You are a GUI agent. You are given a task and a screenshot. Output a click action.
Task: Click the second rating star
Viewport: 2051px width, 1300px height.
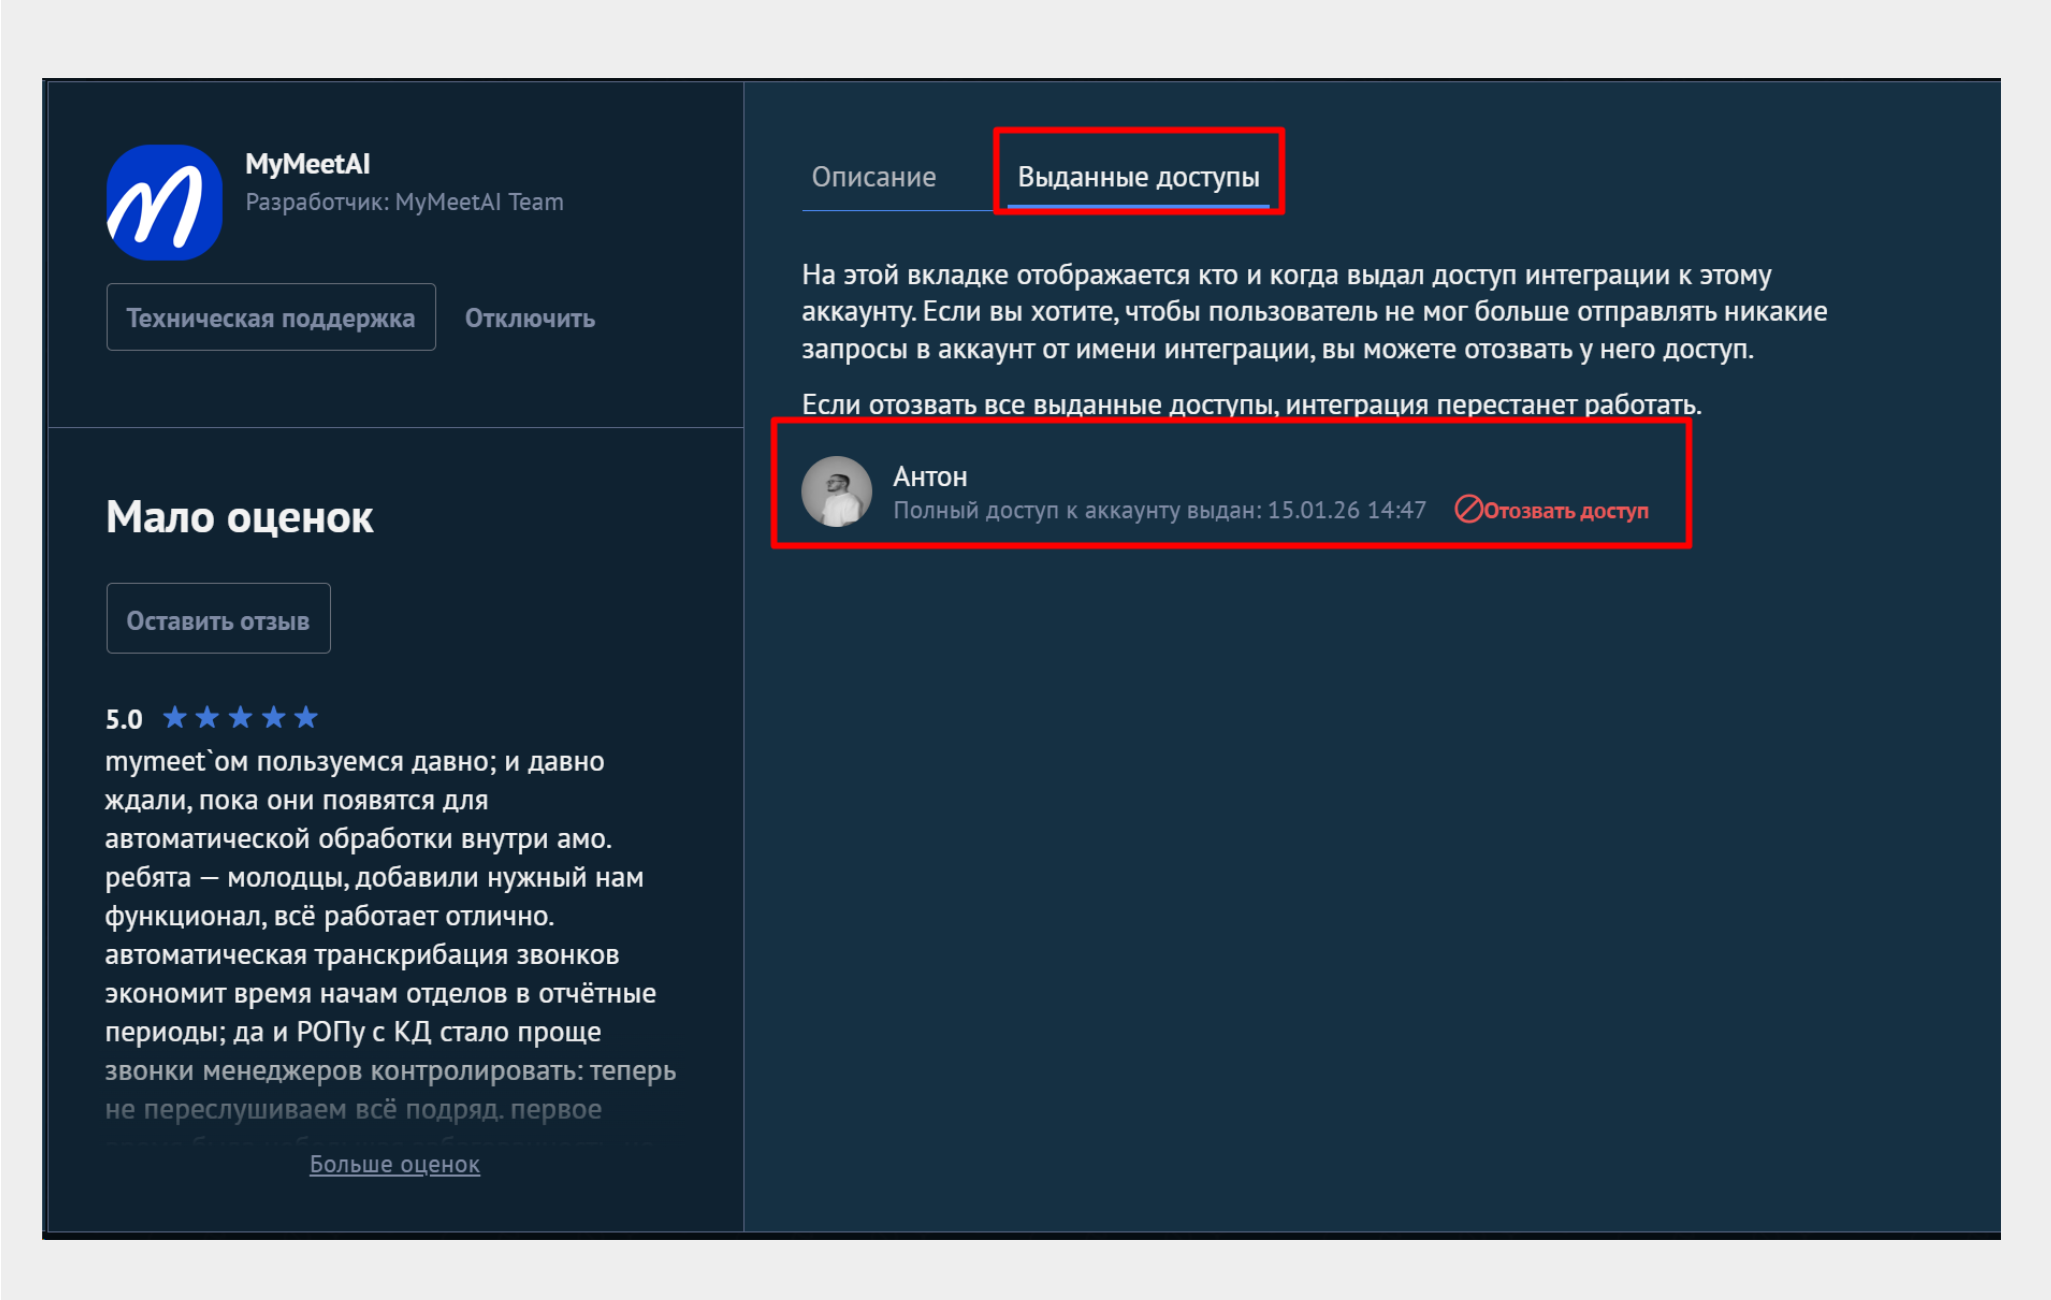tap(208, 717)
